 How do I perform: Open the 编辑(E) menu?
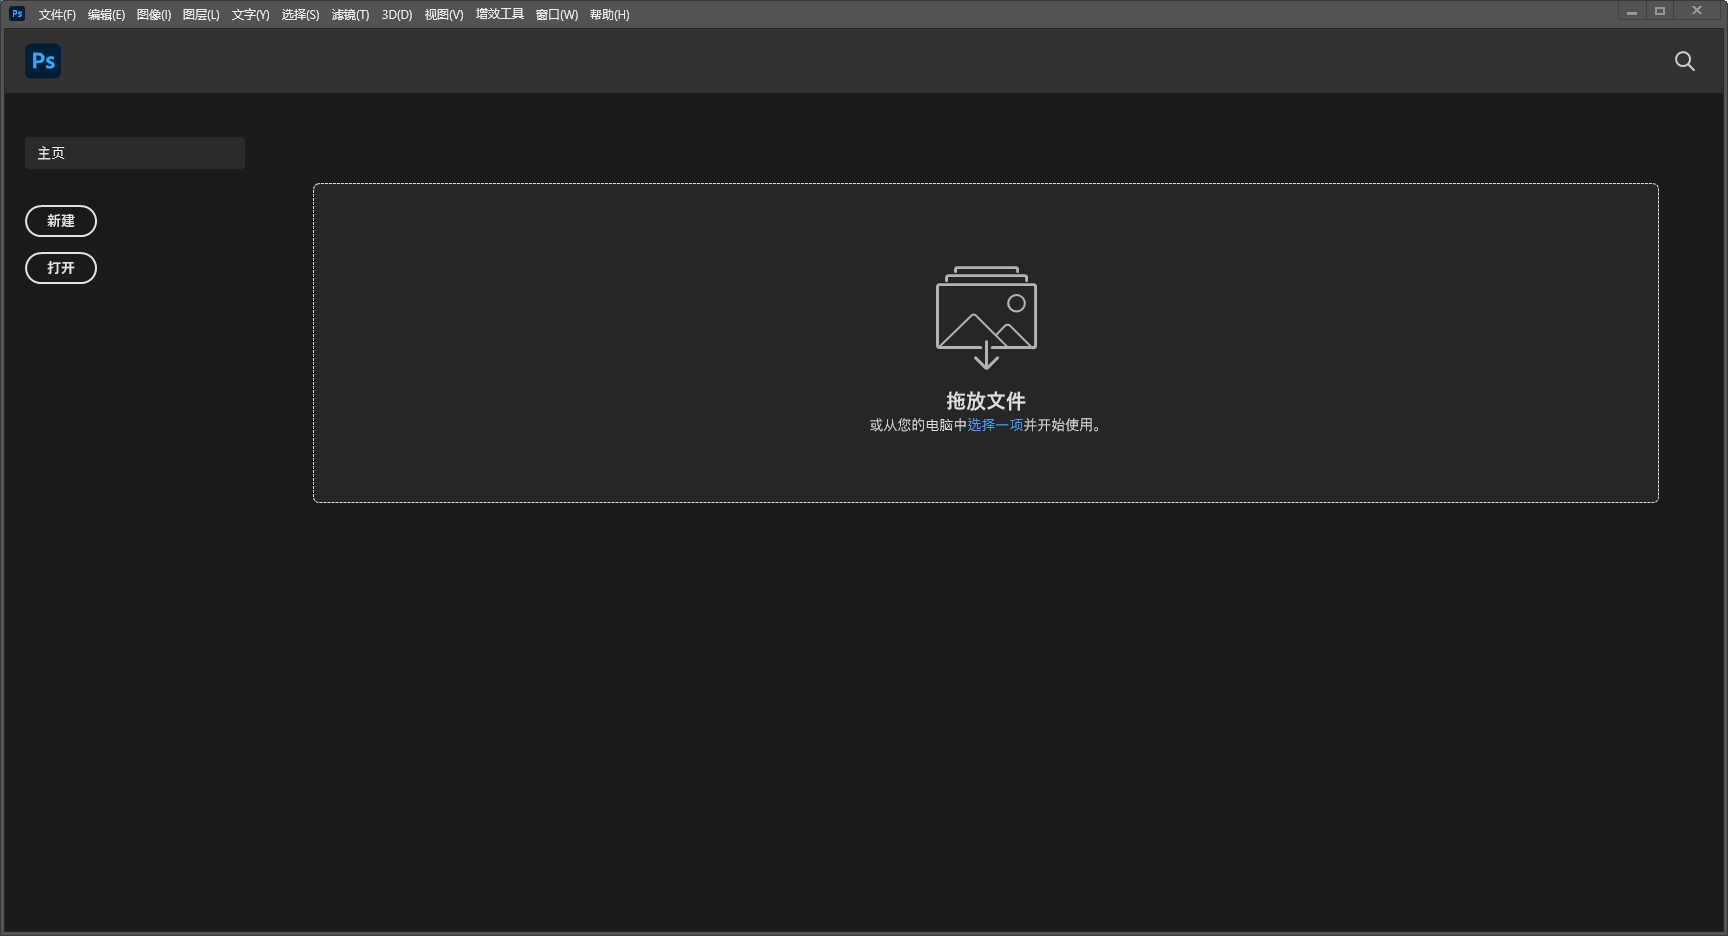point(107,14)
